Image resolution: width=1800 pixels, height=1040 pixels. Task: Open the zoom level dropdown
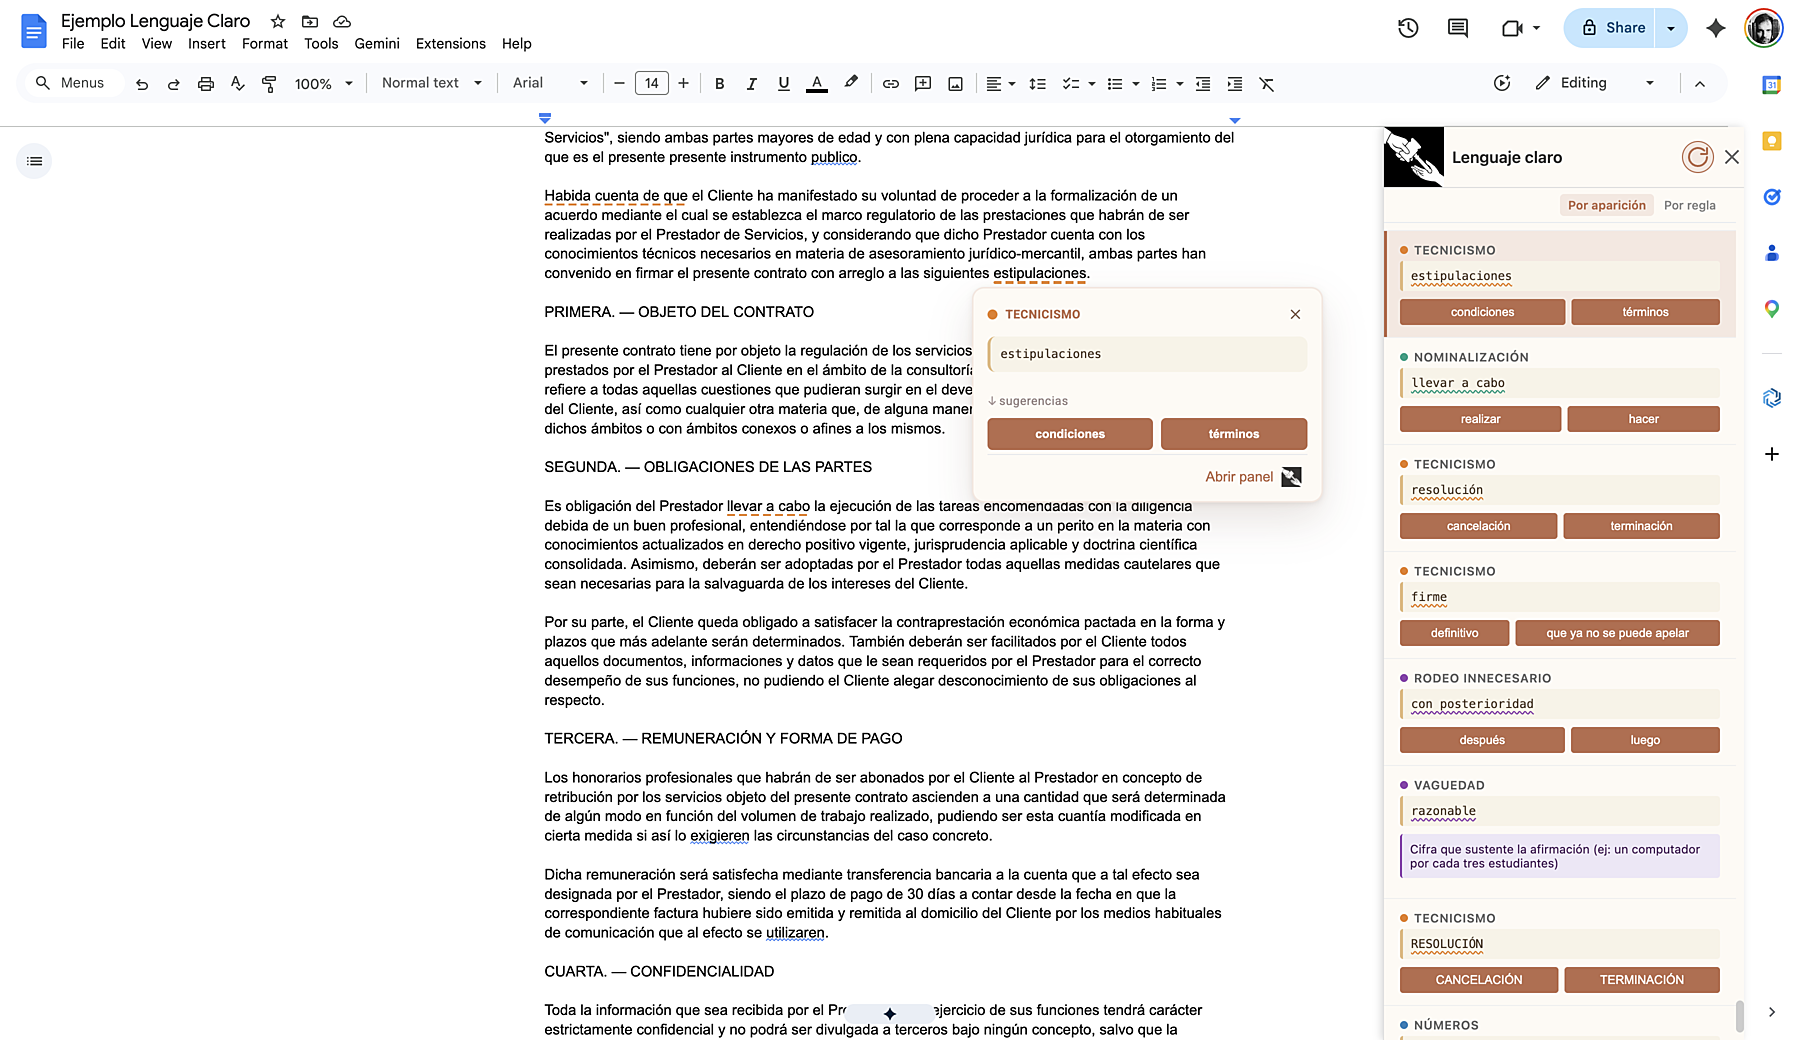(x=348, y=83)
